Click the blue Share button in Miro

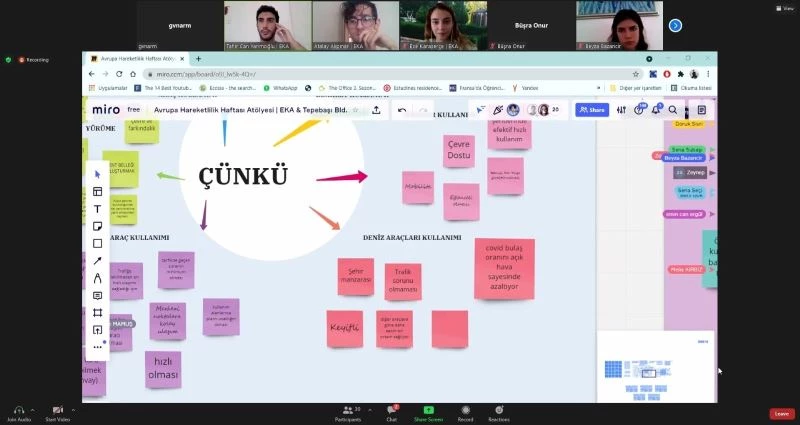pos(594,110)
